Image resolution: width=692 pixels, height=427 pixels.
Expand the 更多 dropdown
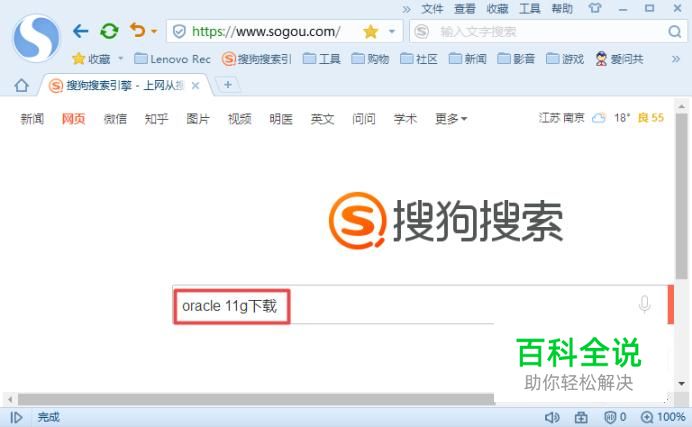[x=451, y=119]
